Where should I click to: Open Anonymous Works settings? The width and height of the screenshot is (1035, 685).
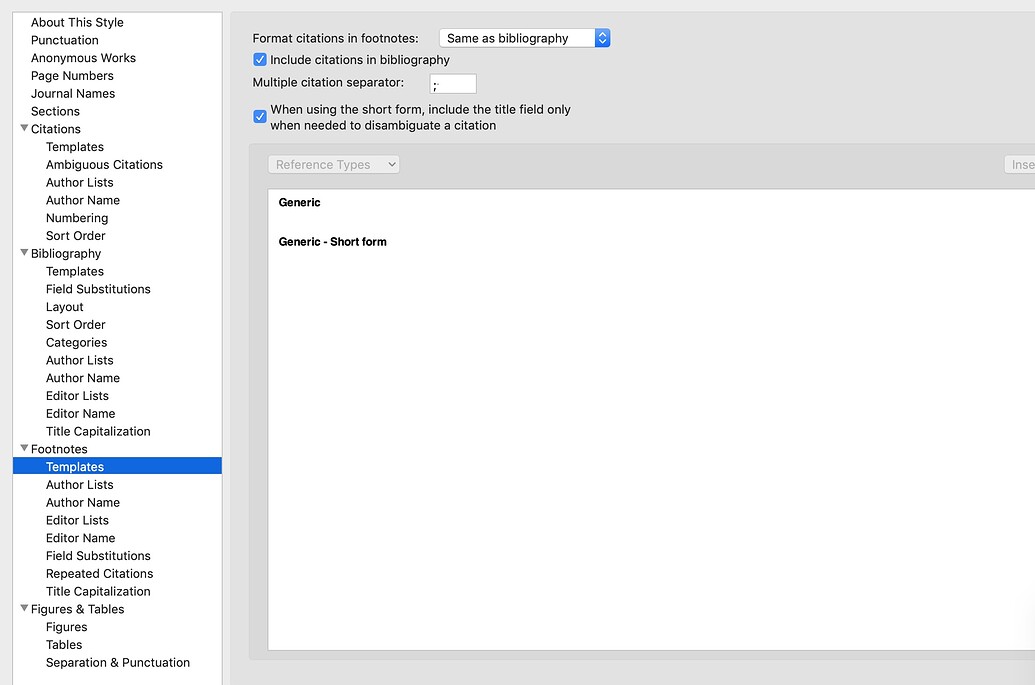tap(83, 57)
